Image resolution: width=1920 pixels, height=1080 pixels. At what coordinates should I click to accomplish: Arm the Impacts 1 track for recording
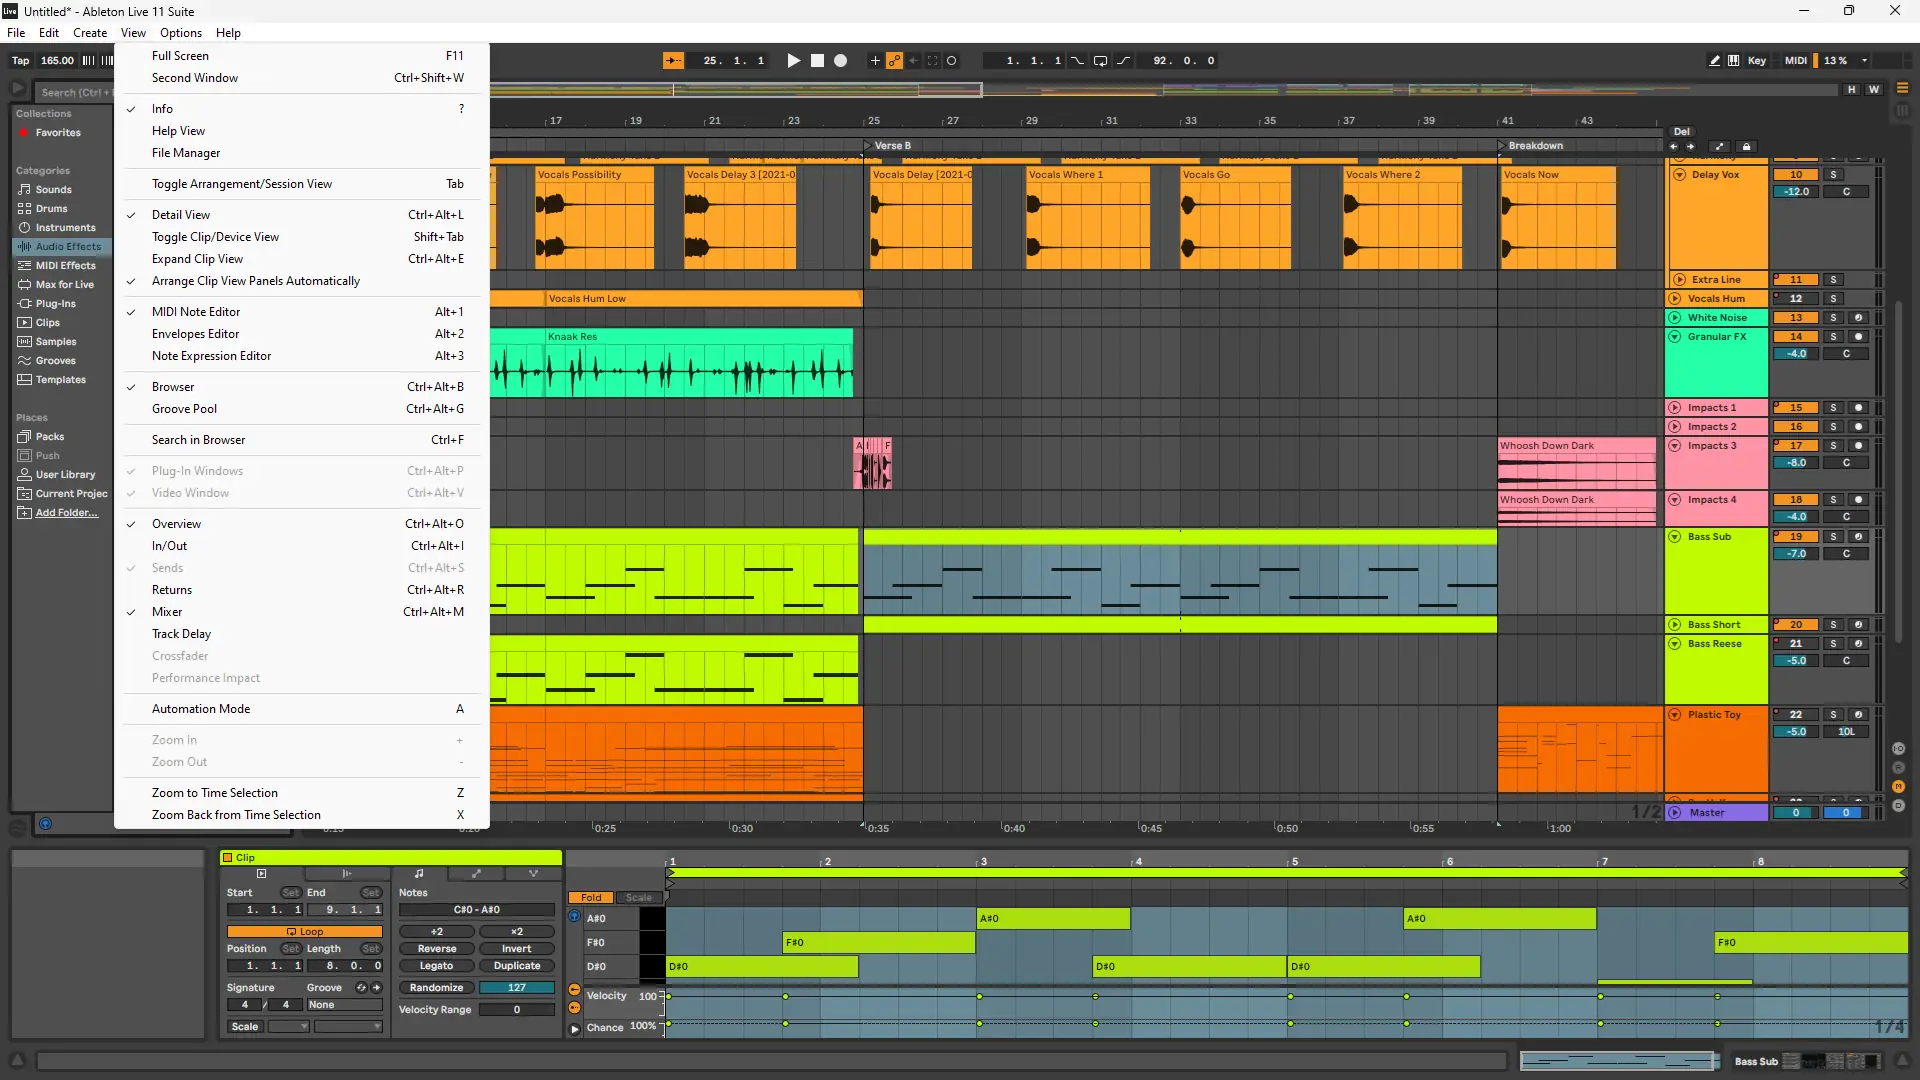coord(1858,408)
